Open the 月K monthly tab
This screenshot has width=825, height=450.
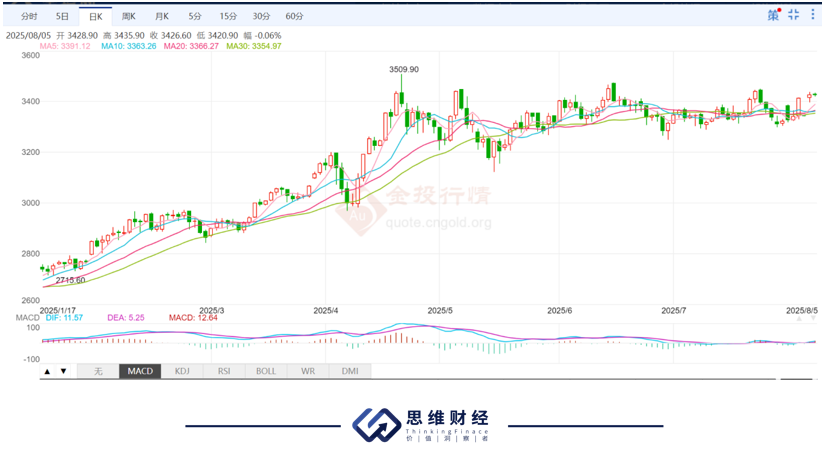pos(161,17)
